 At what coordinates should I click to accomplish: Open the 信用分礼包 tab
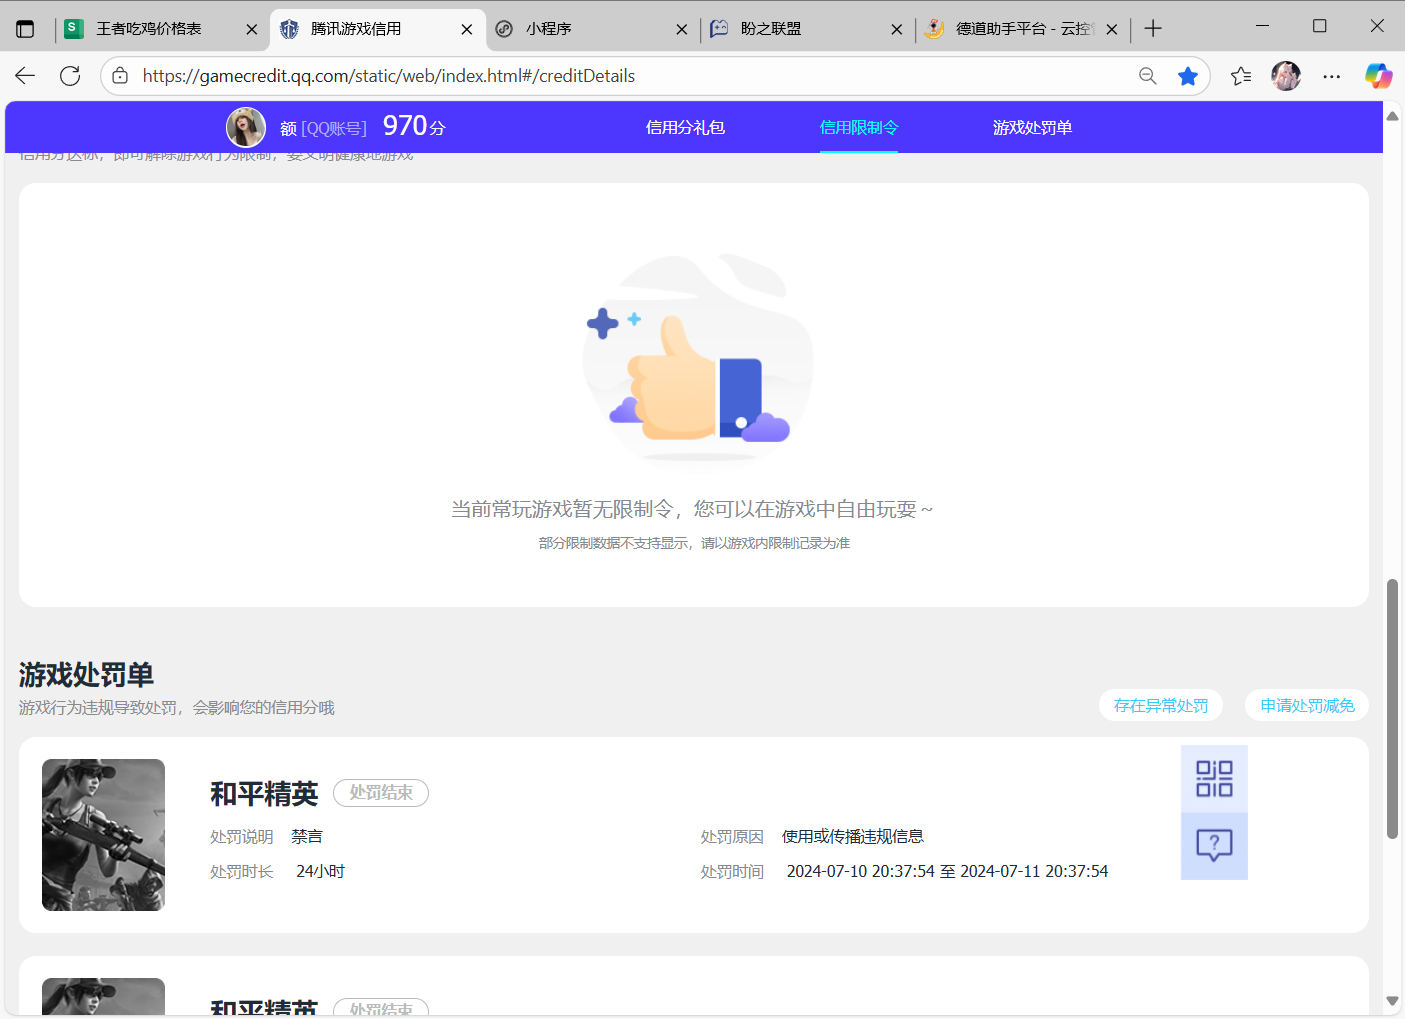point(685,127)
